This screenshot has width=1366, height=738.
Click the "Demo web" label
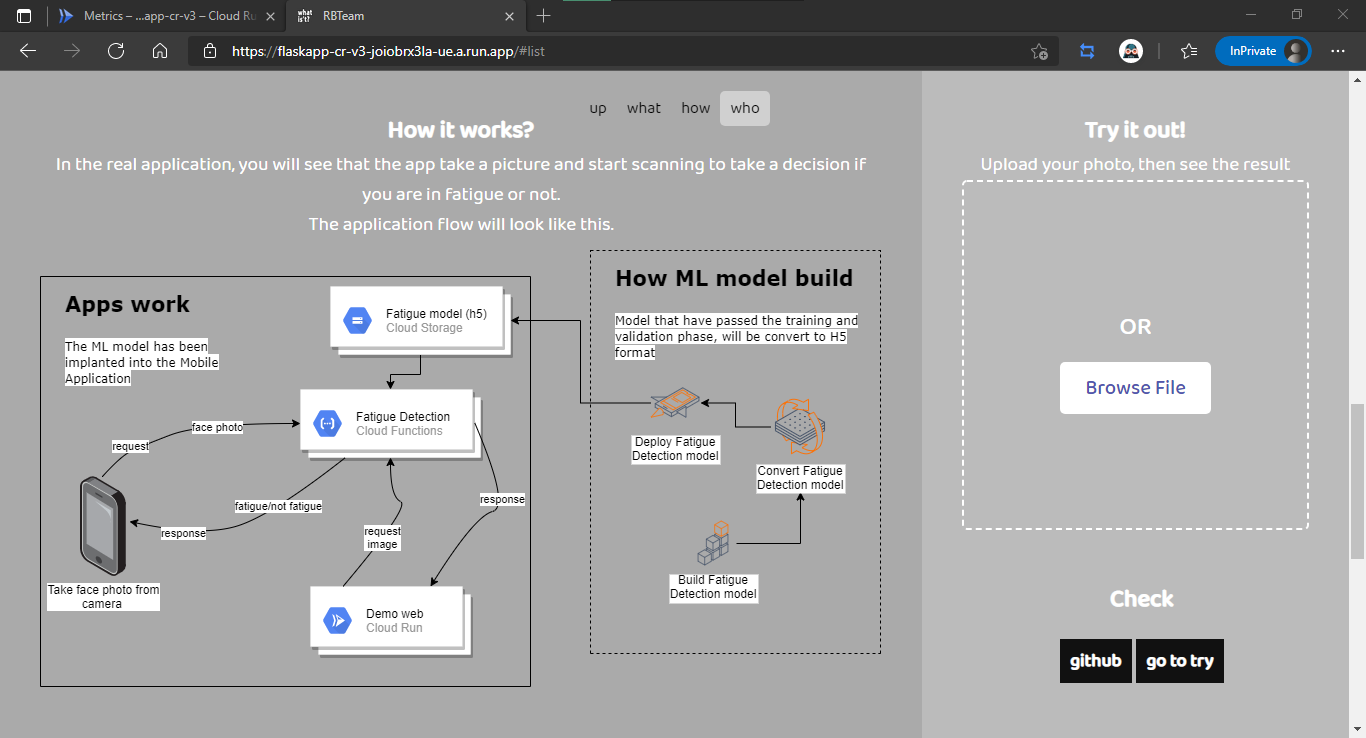click(x=395, y=614)
